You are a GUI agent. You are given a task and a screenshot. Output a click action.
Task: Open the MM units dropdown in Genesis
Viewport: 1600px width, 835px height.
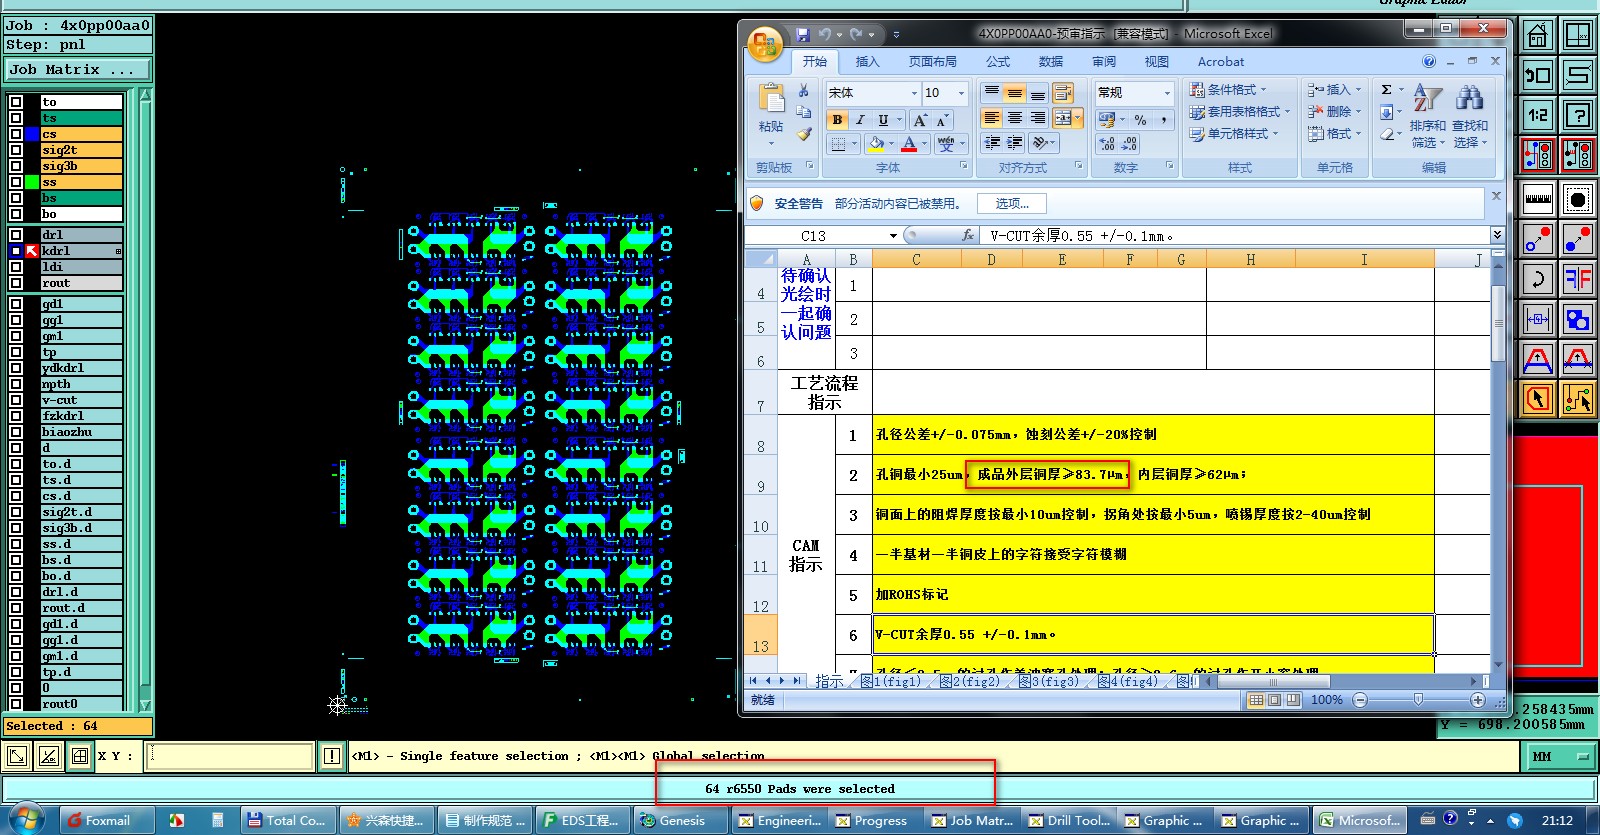coord(1561,756)
